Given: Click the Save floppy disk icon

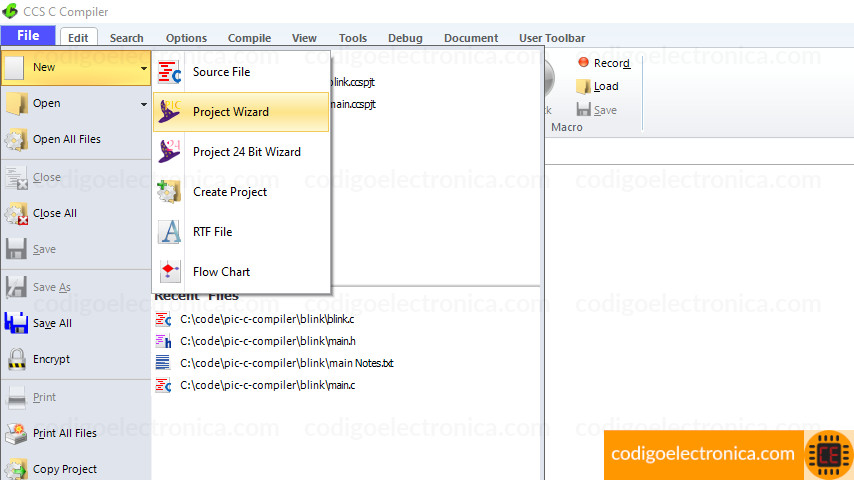Looking at the screenshot, I should (x=16, y=250).
